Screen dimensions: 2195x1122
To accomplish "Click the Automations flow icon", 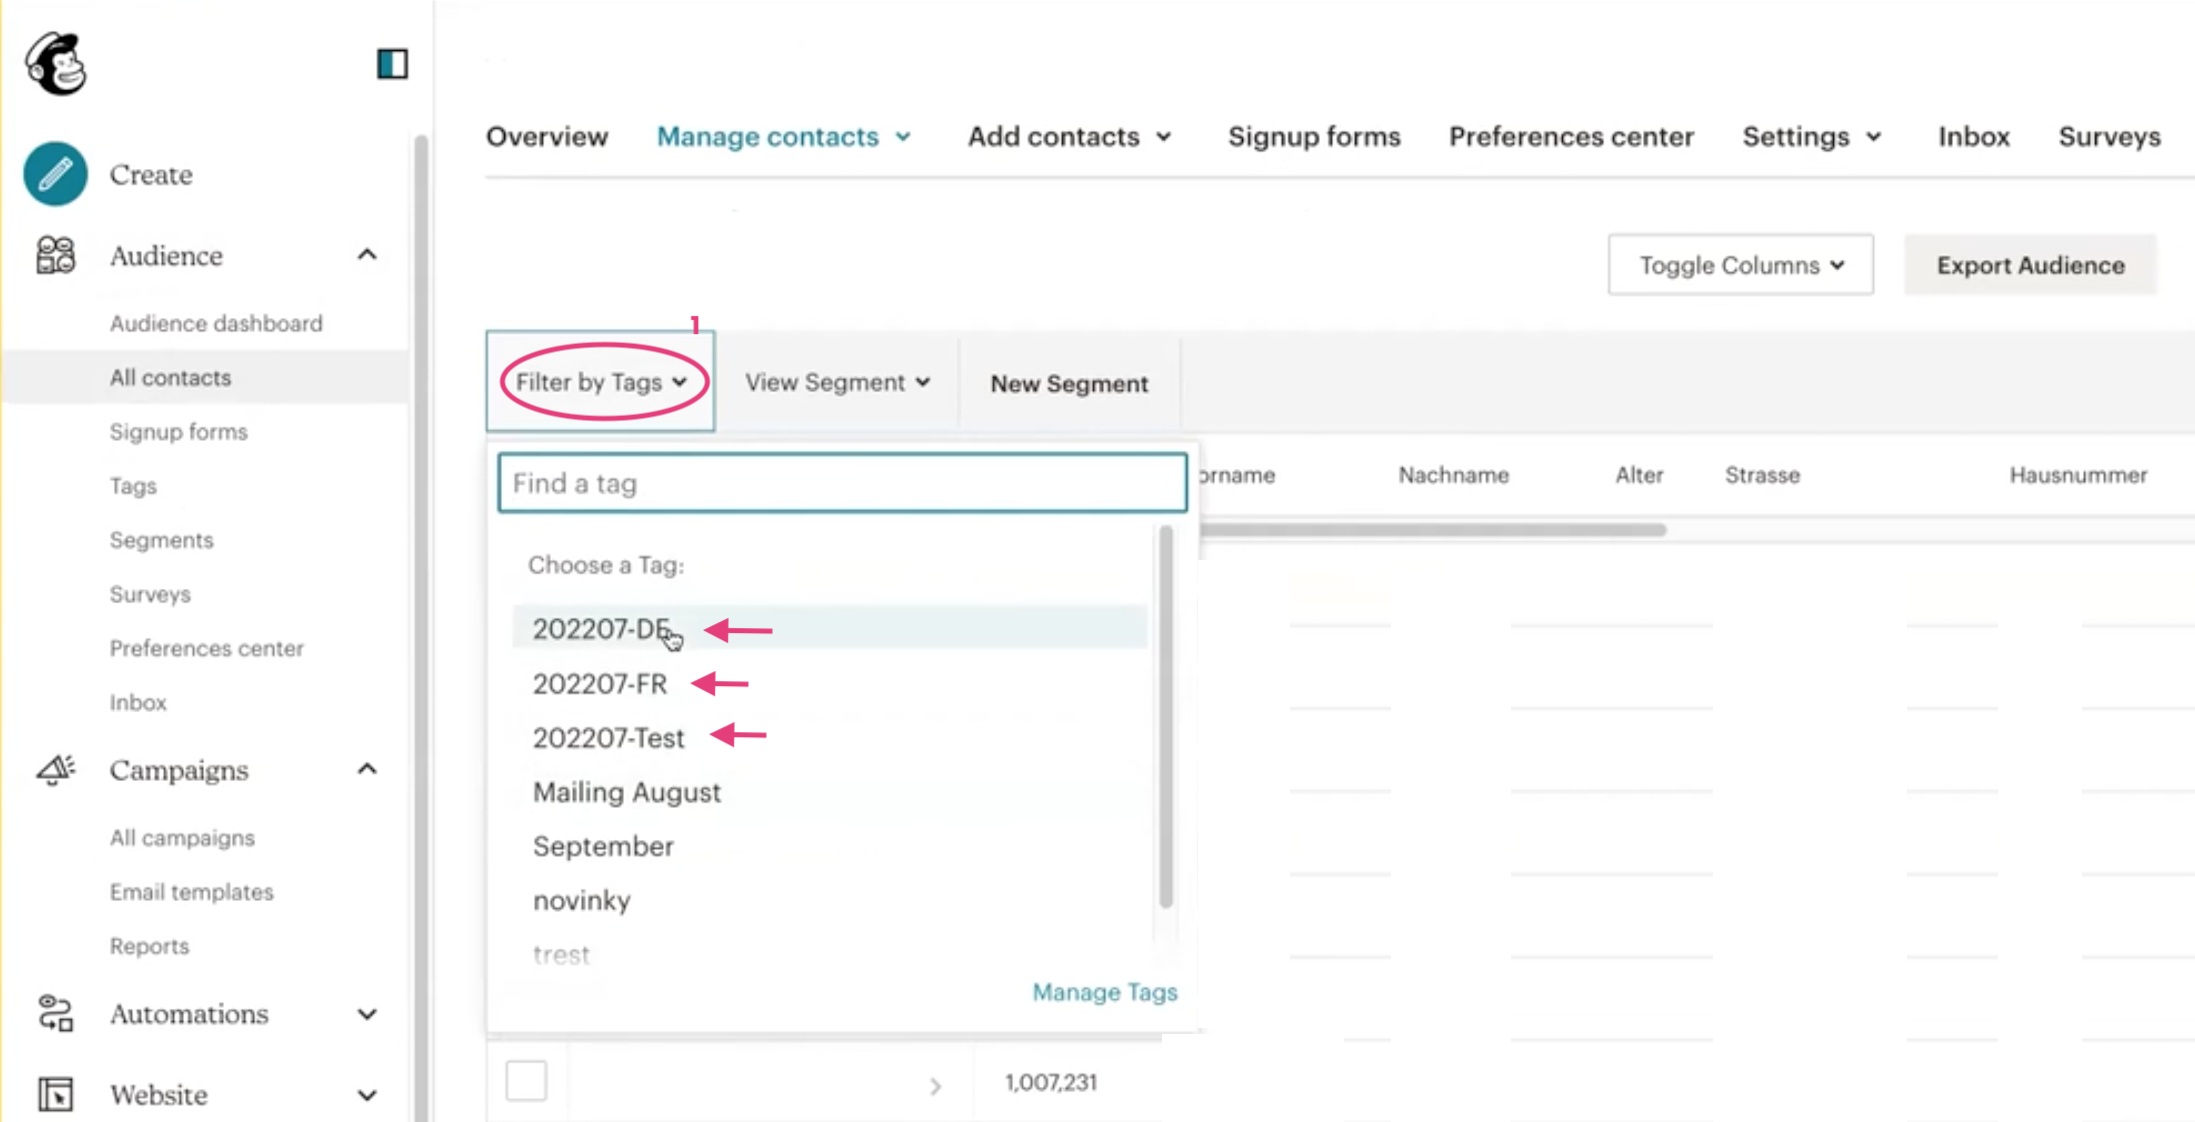I will (56, 1013).
